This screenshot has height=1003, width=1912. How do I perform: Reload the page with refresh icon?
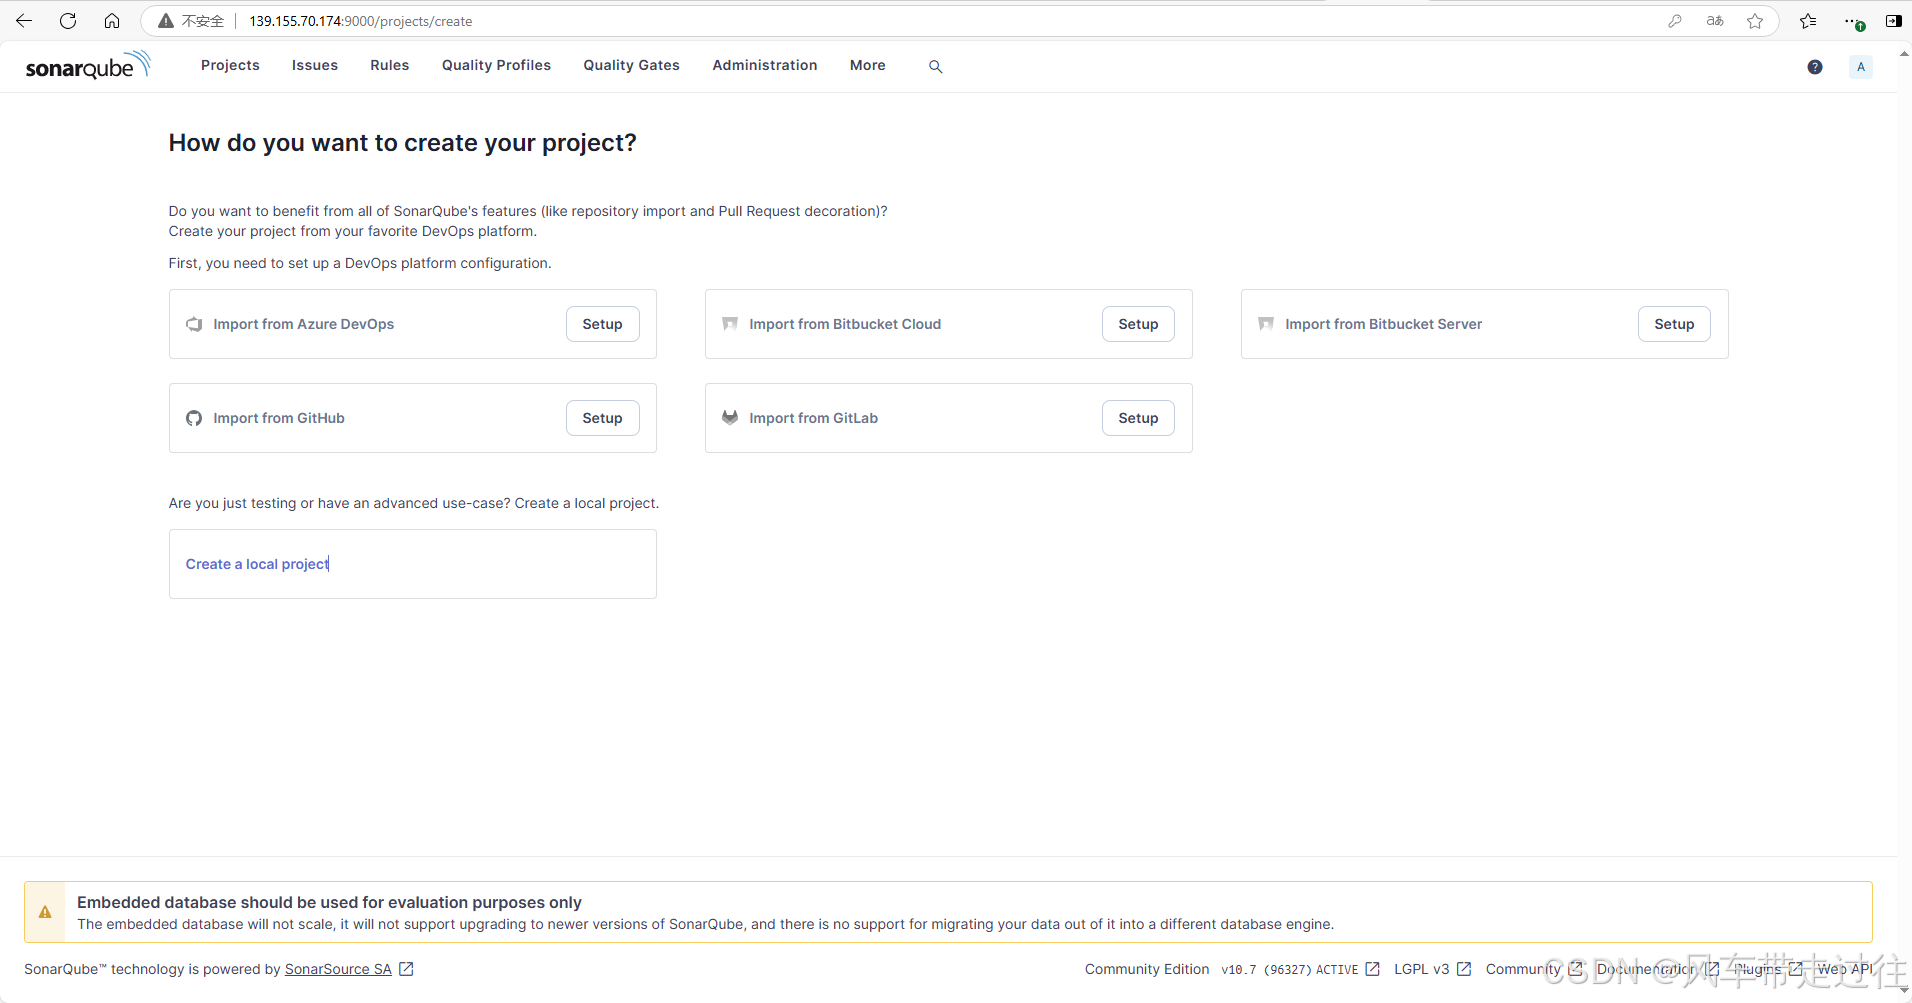[68, 21]
